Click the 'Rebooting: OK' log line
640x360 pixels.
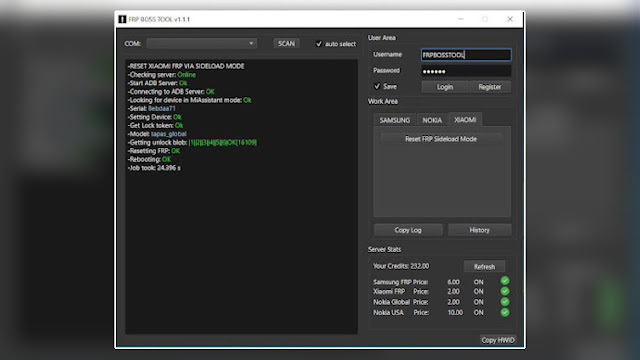(x=149, y=159)
